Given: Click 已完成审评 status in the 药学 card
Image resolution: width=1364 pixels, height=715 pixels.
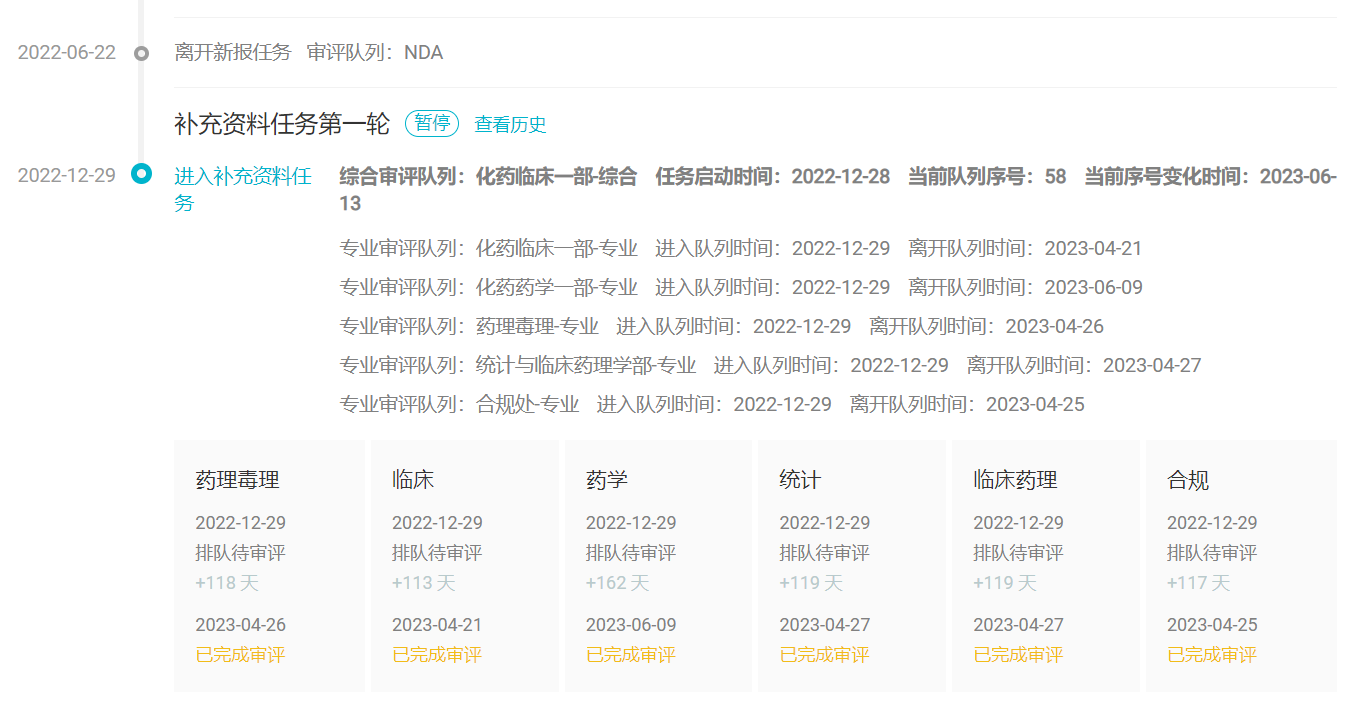Looking at the screenshot, I should (x=630, y=655).
